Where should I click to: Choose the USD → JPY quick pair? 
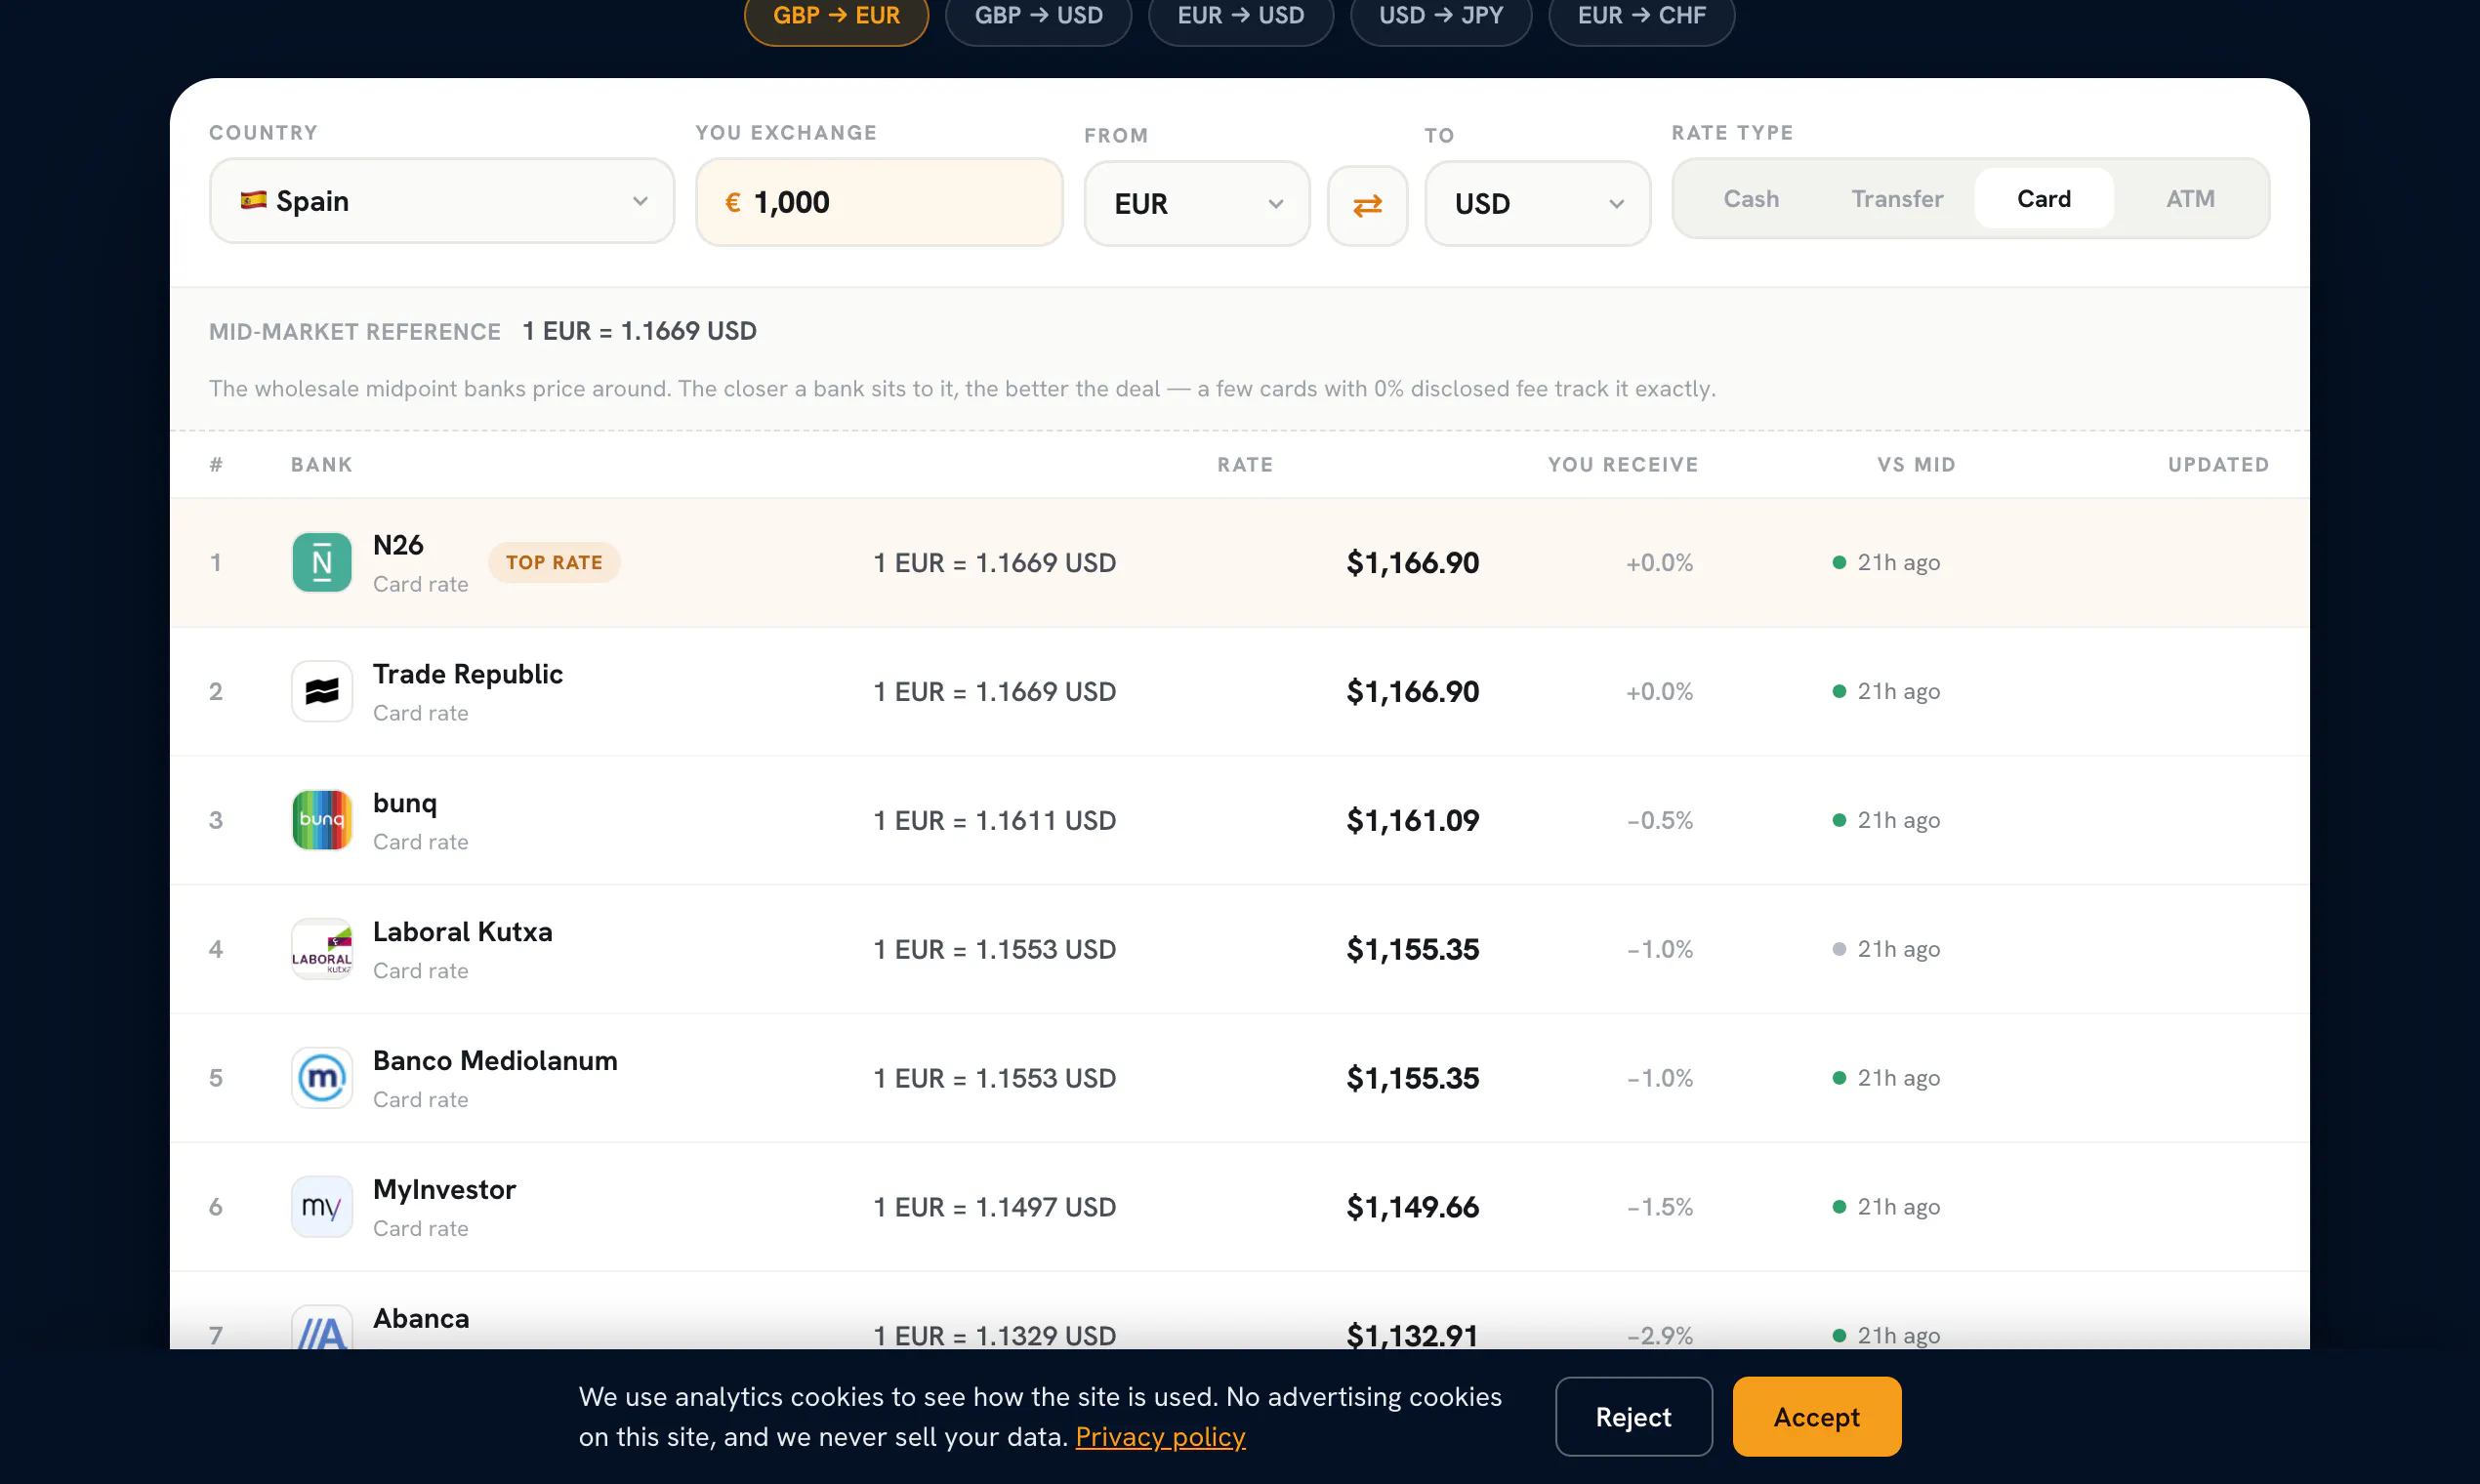click(x=1441, y=17)
